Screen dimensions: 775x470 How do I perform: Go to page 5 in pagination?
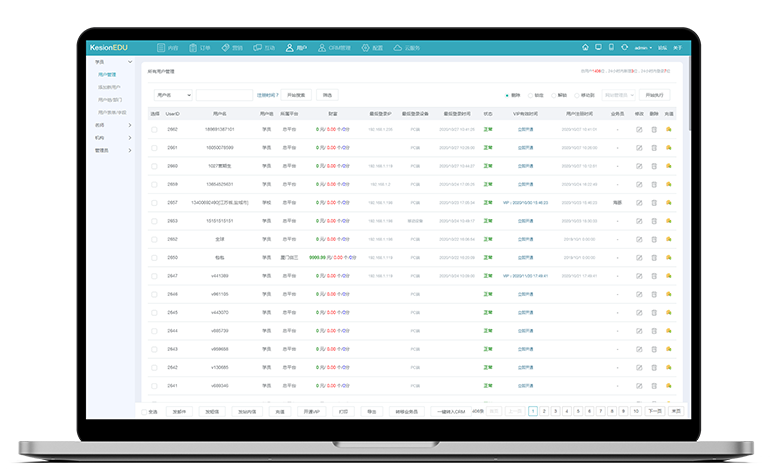coord(578,411)
